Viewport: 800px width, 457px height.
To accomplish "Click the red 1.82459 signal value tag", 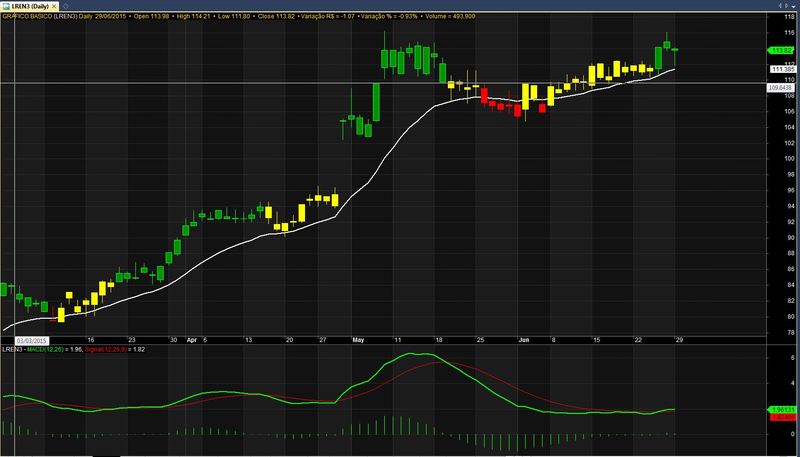I will (x=782, y=417).
